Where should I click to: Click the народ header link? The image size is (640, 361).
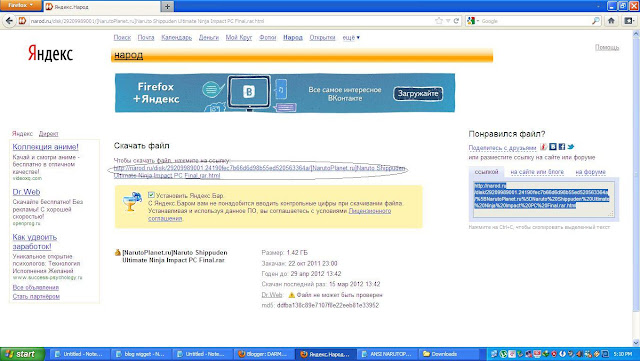tap(129, 55)
